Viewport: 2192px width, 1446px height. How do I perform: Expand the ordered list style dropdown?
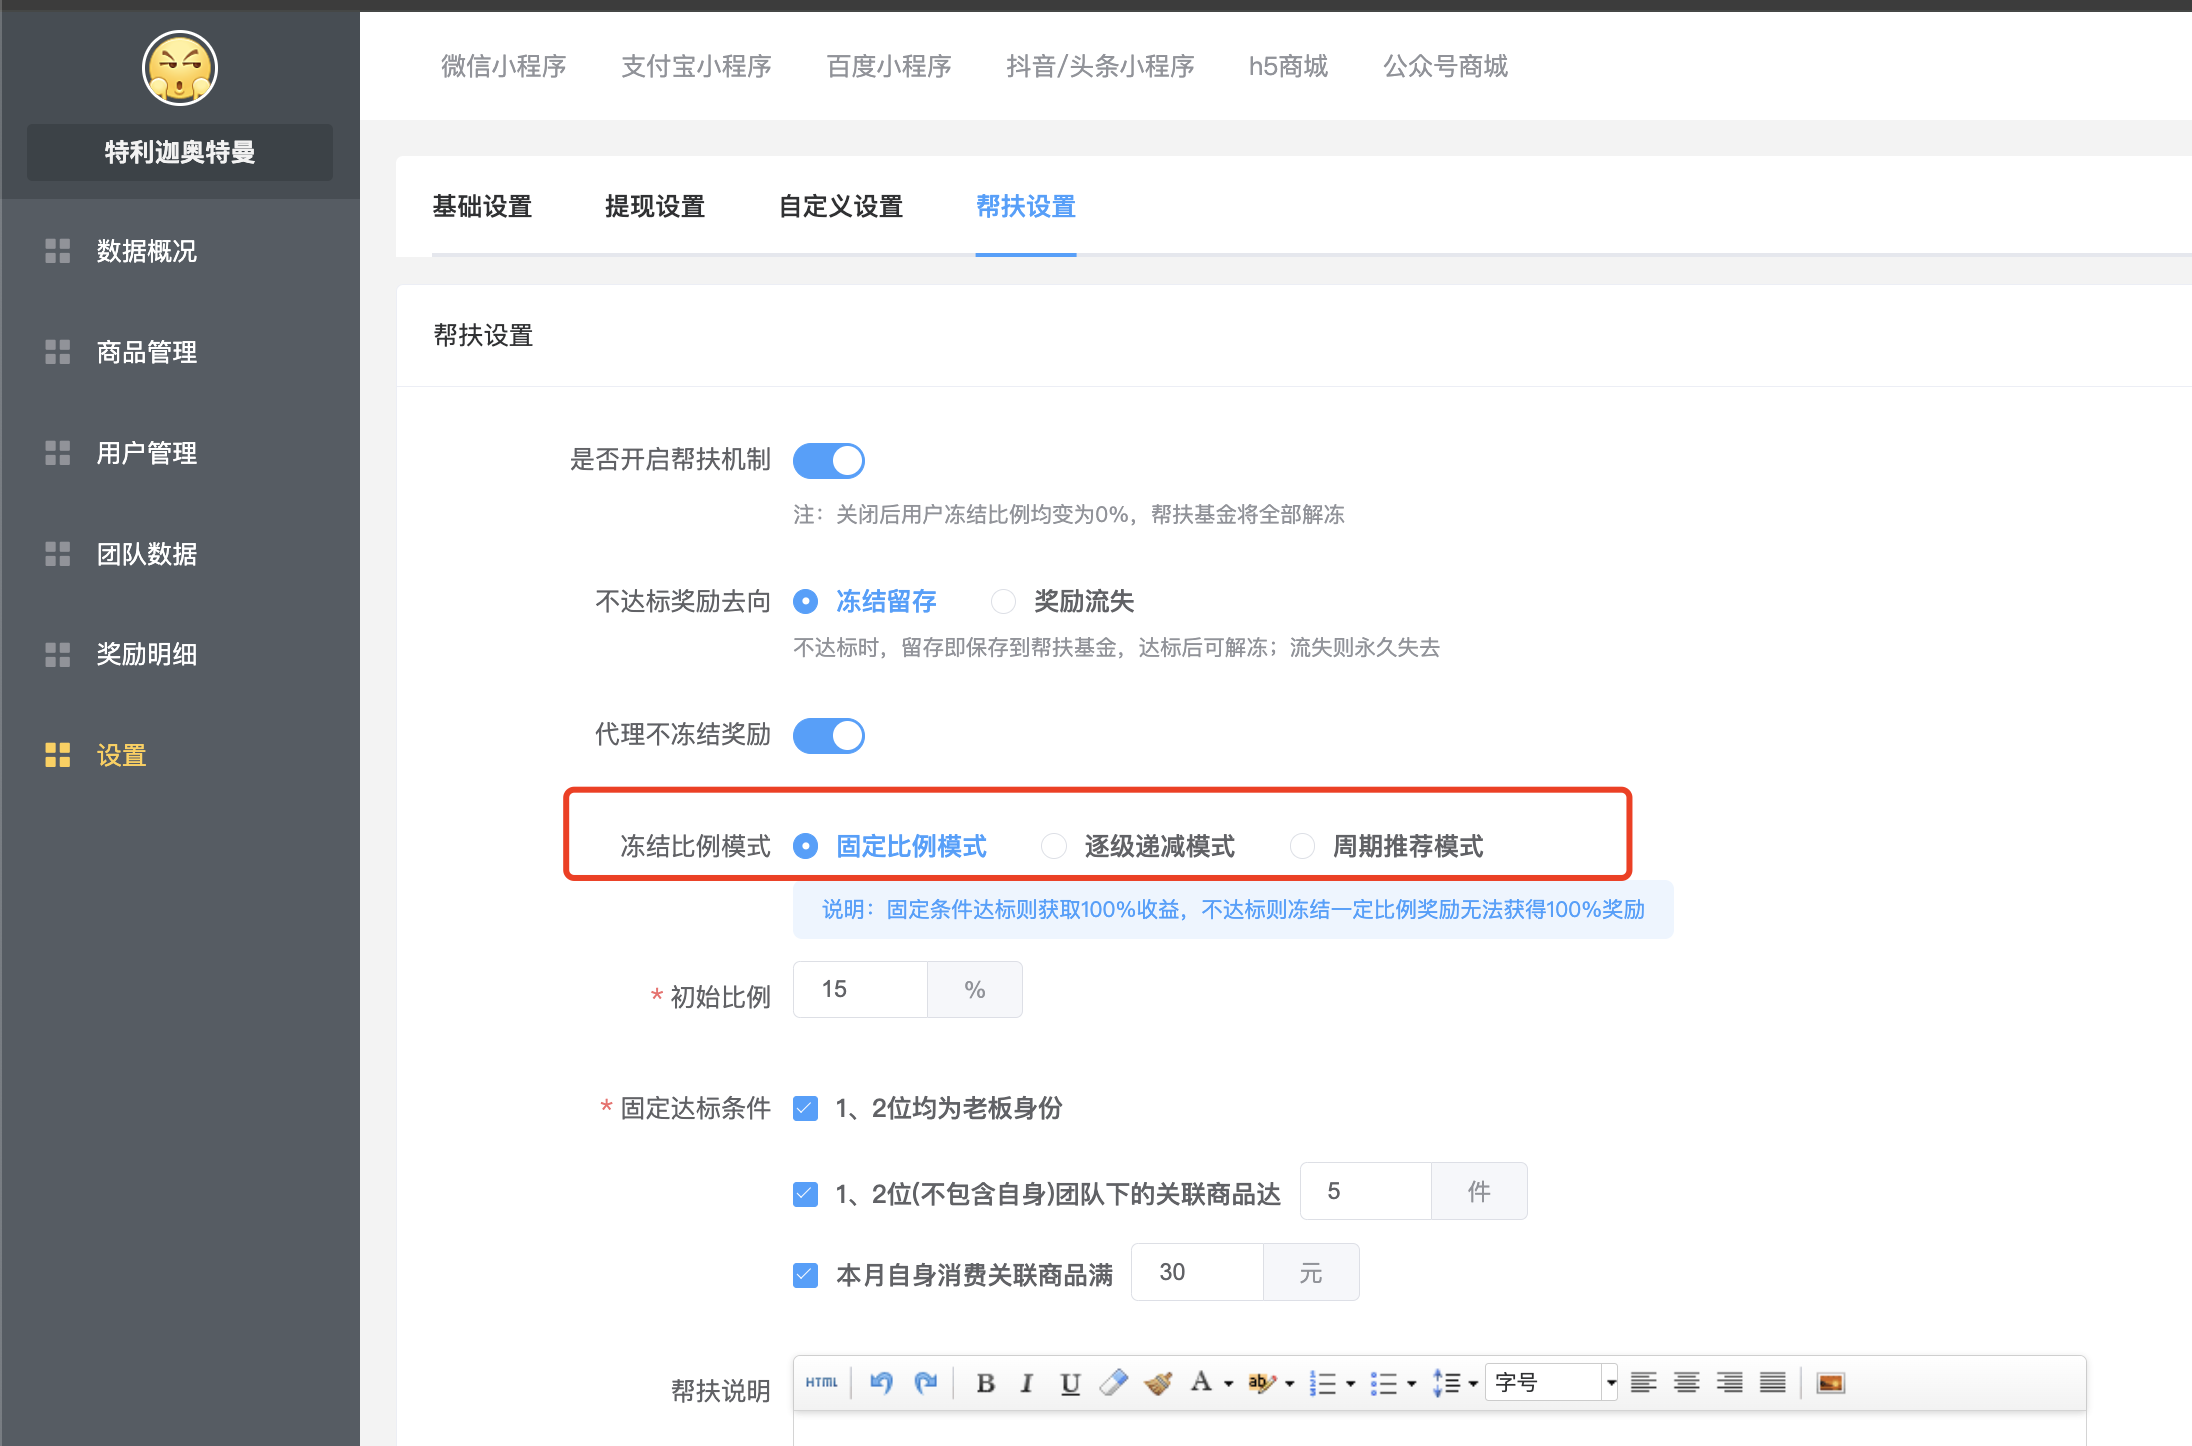click(x=1351, y=1384)
